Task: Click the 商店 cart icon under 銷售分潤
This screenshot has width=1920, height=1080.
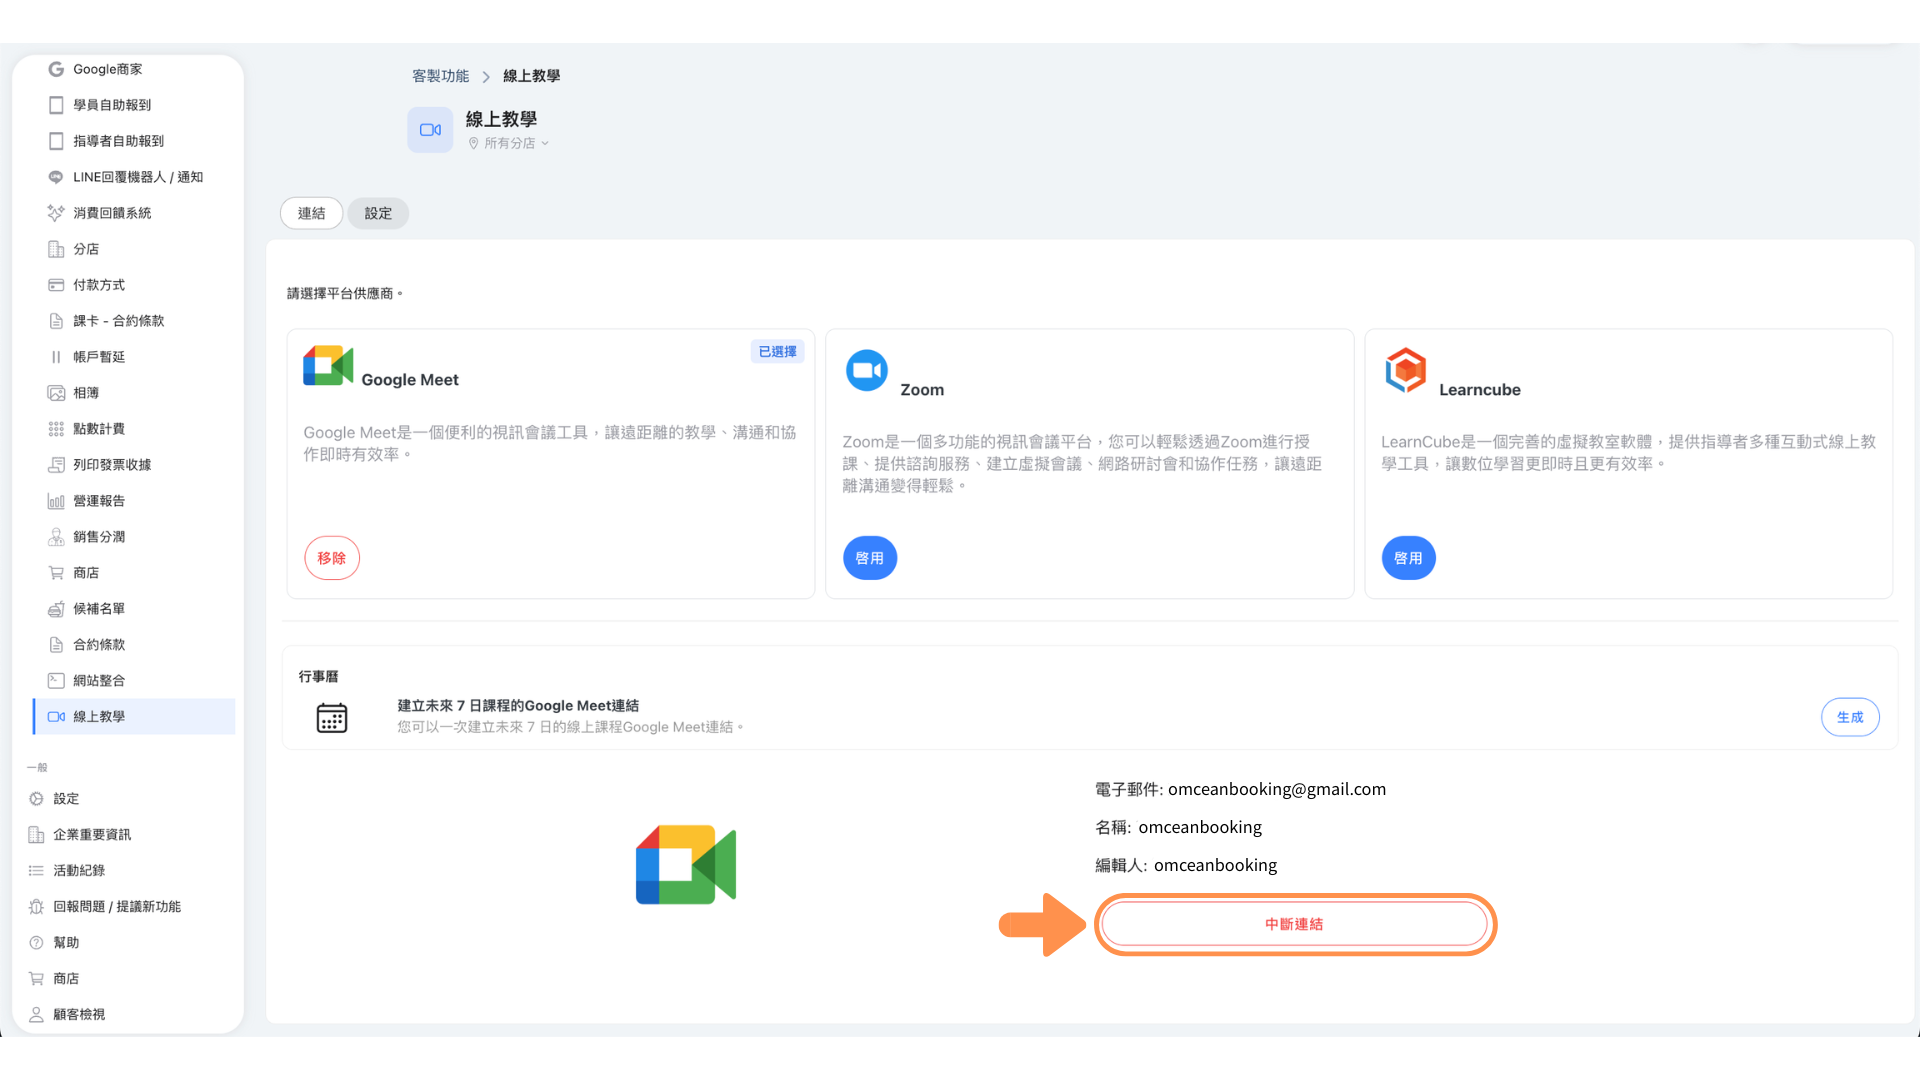Action: point(56,573)
